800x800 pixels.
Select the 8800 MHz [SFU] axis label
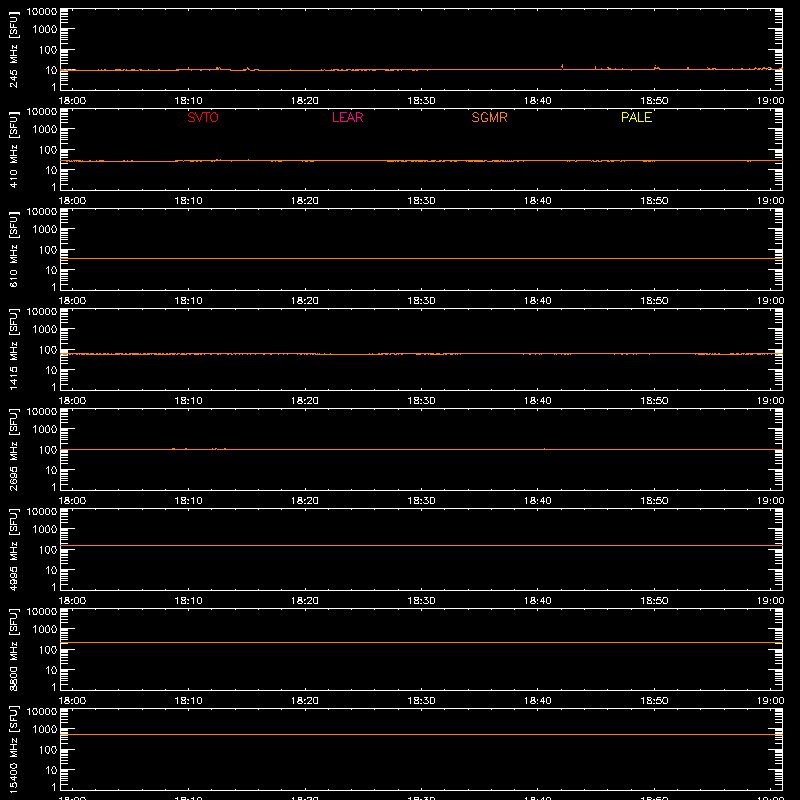pyautogui.click(x=14, y=649)
